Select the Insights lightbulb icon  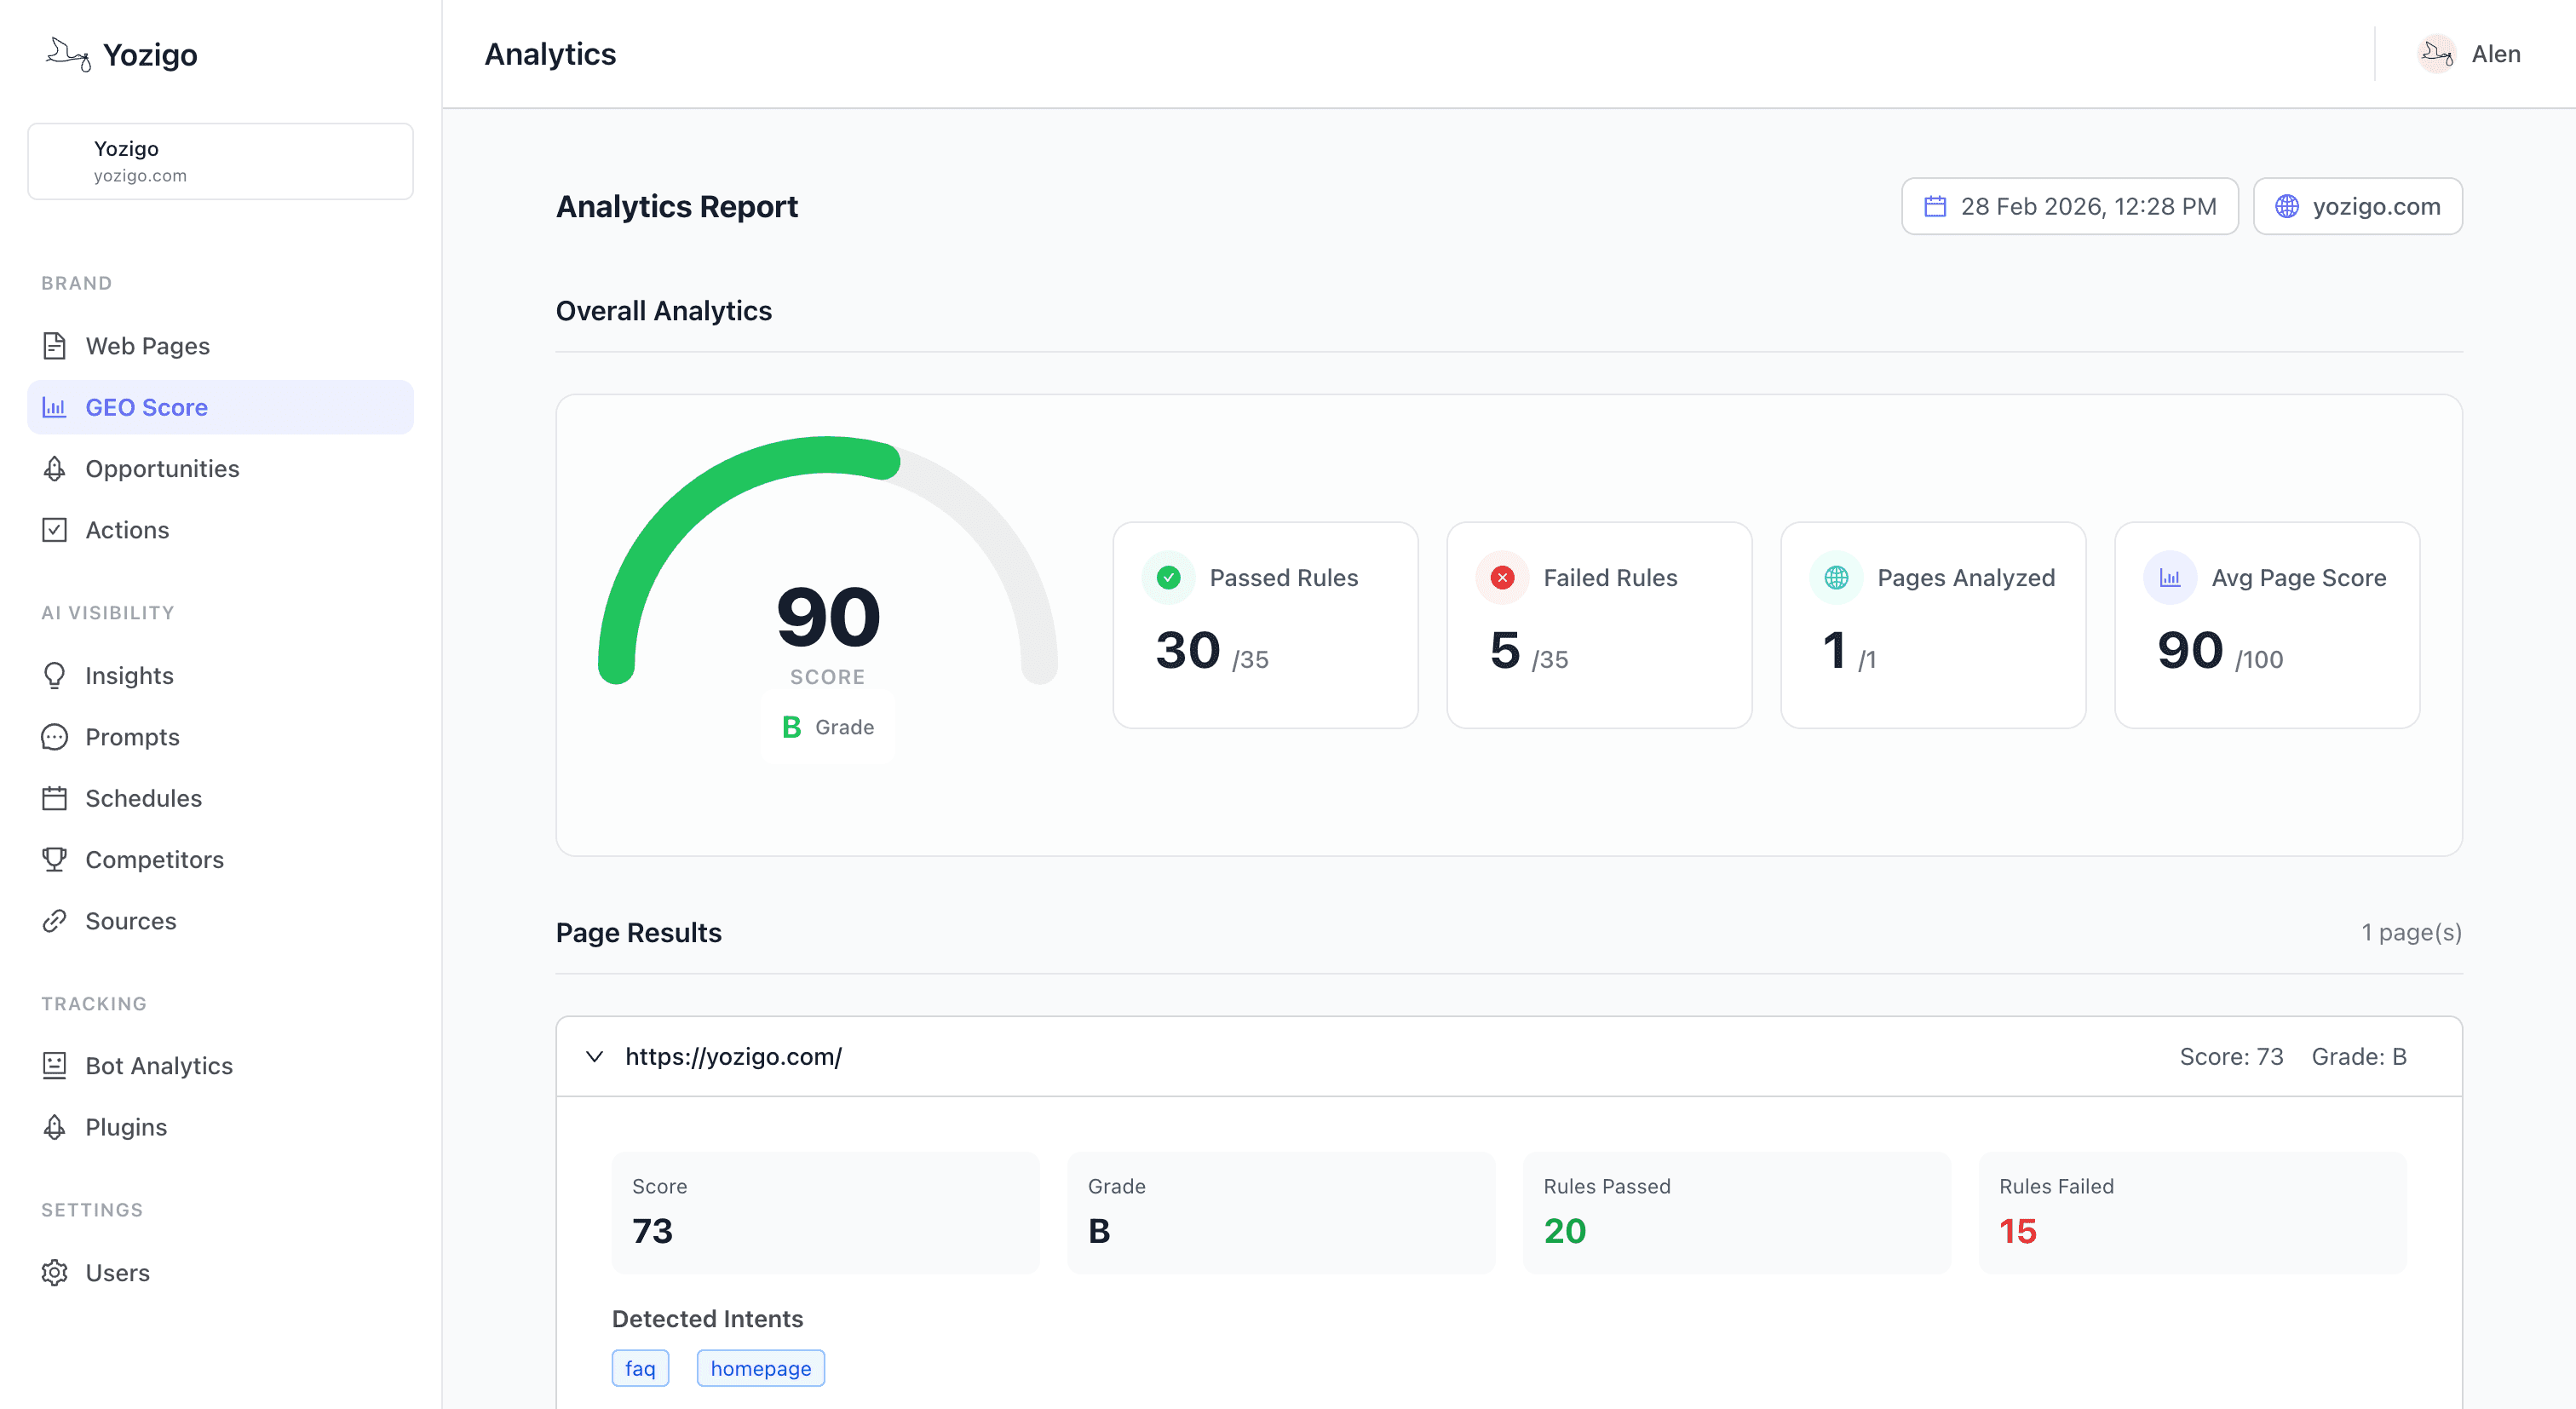coord(56,675)
